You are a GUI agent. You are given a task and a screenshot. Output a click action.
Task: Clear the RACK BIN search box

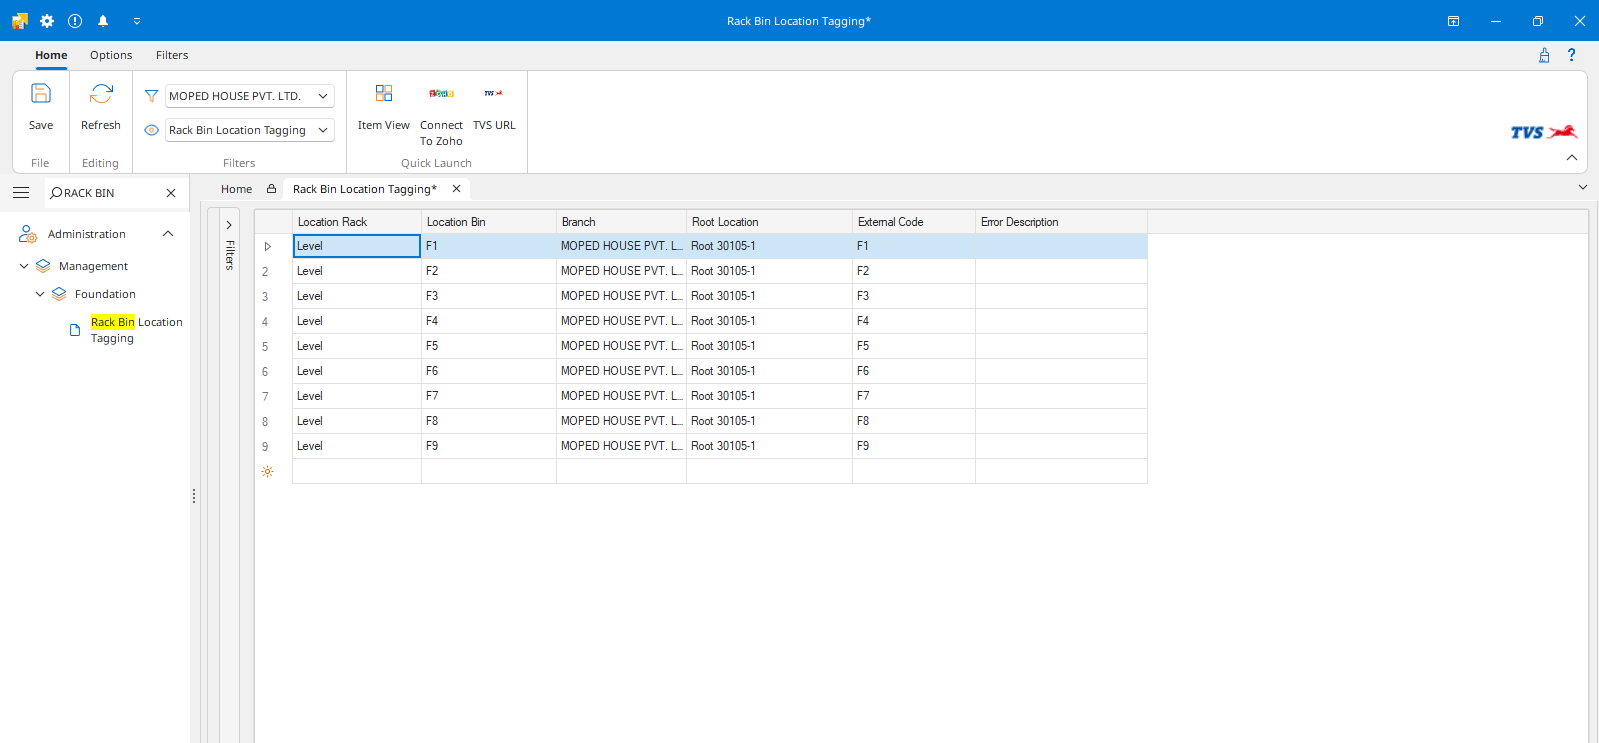click(x=171, y=193)
